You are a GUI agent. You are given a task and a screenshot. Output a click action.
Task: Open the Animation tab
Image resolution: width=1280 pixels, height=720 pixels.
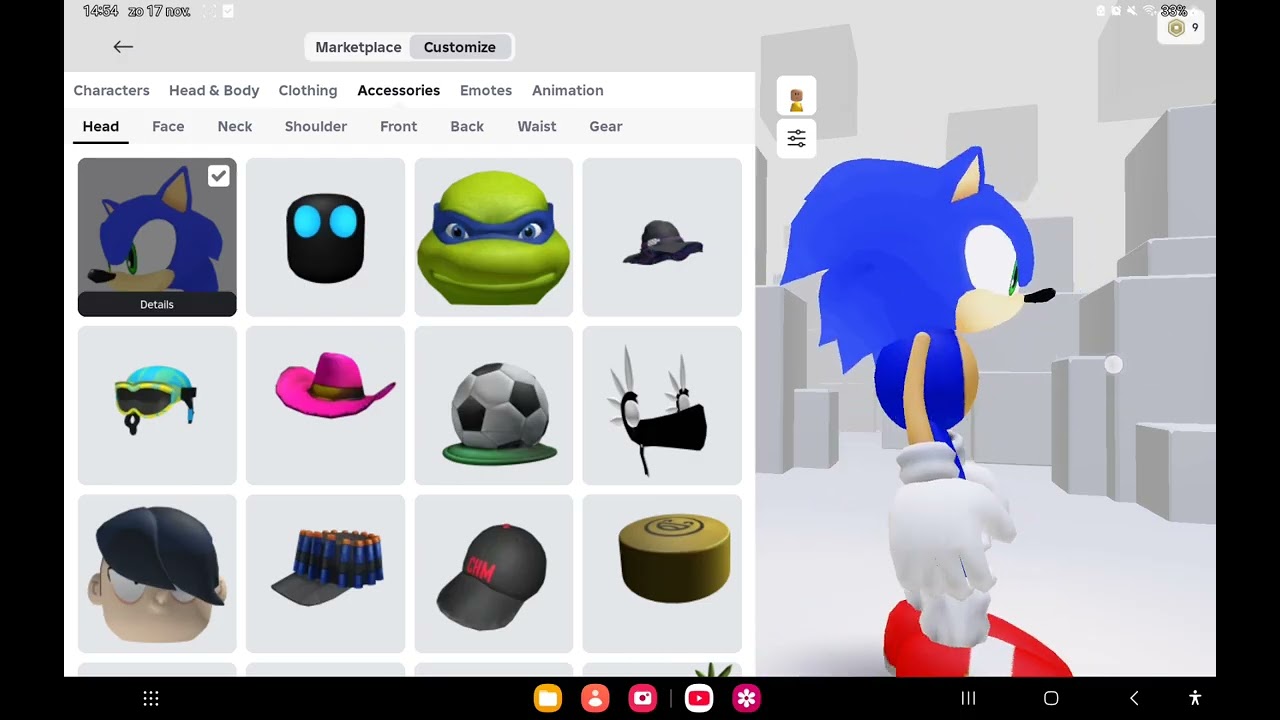[x=568, y=90]
